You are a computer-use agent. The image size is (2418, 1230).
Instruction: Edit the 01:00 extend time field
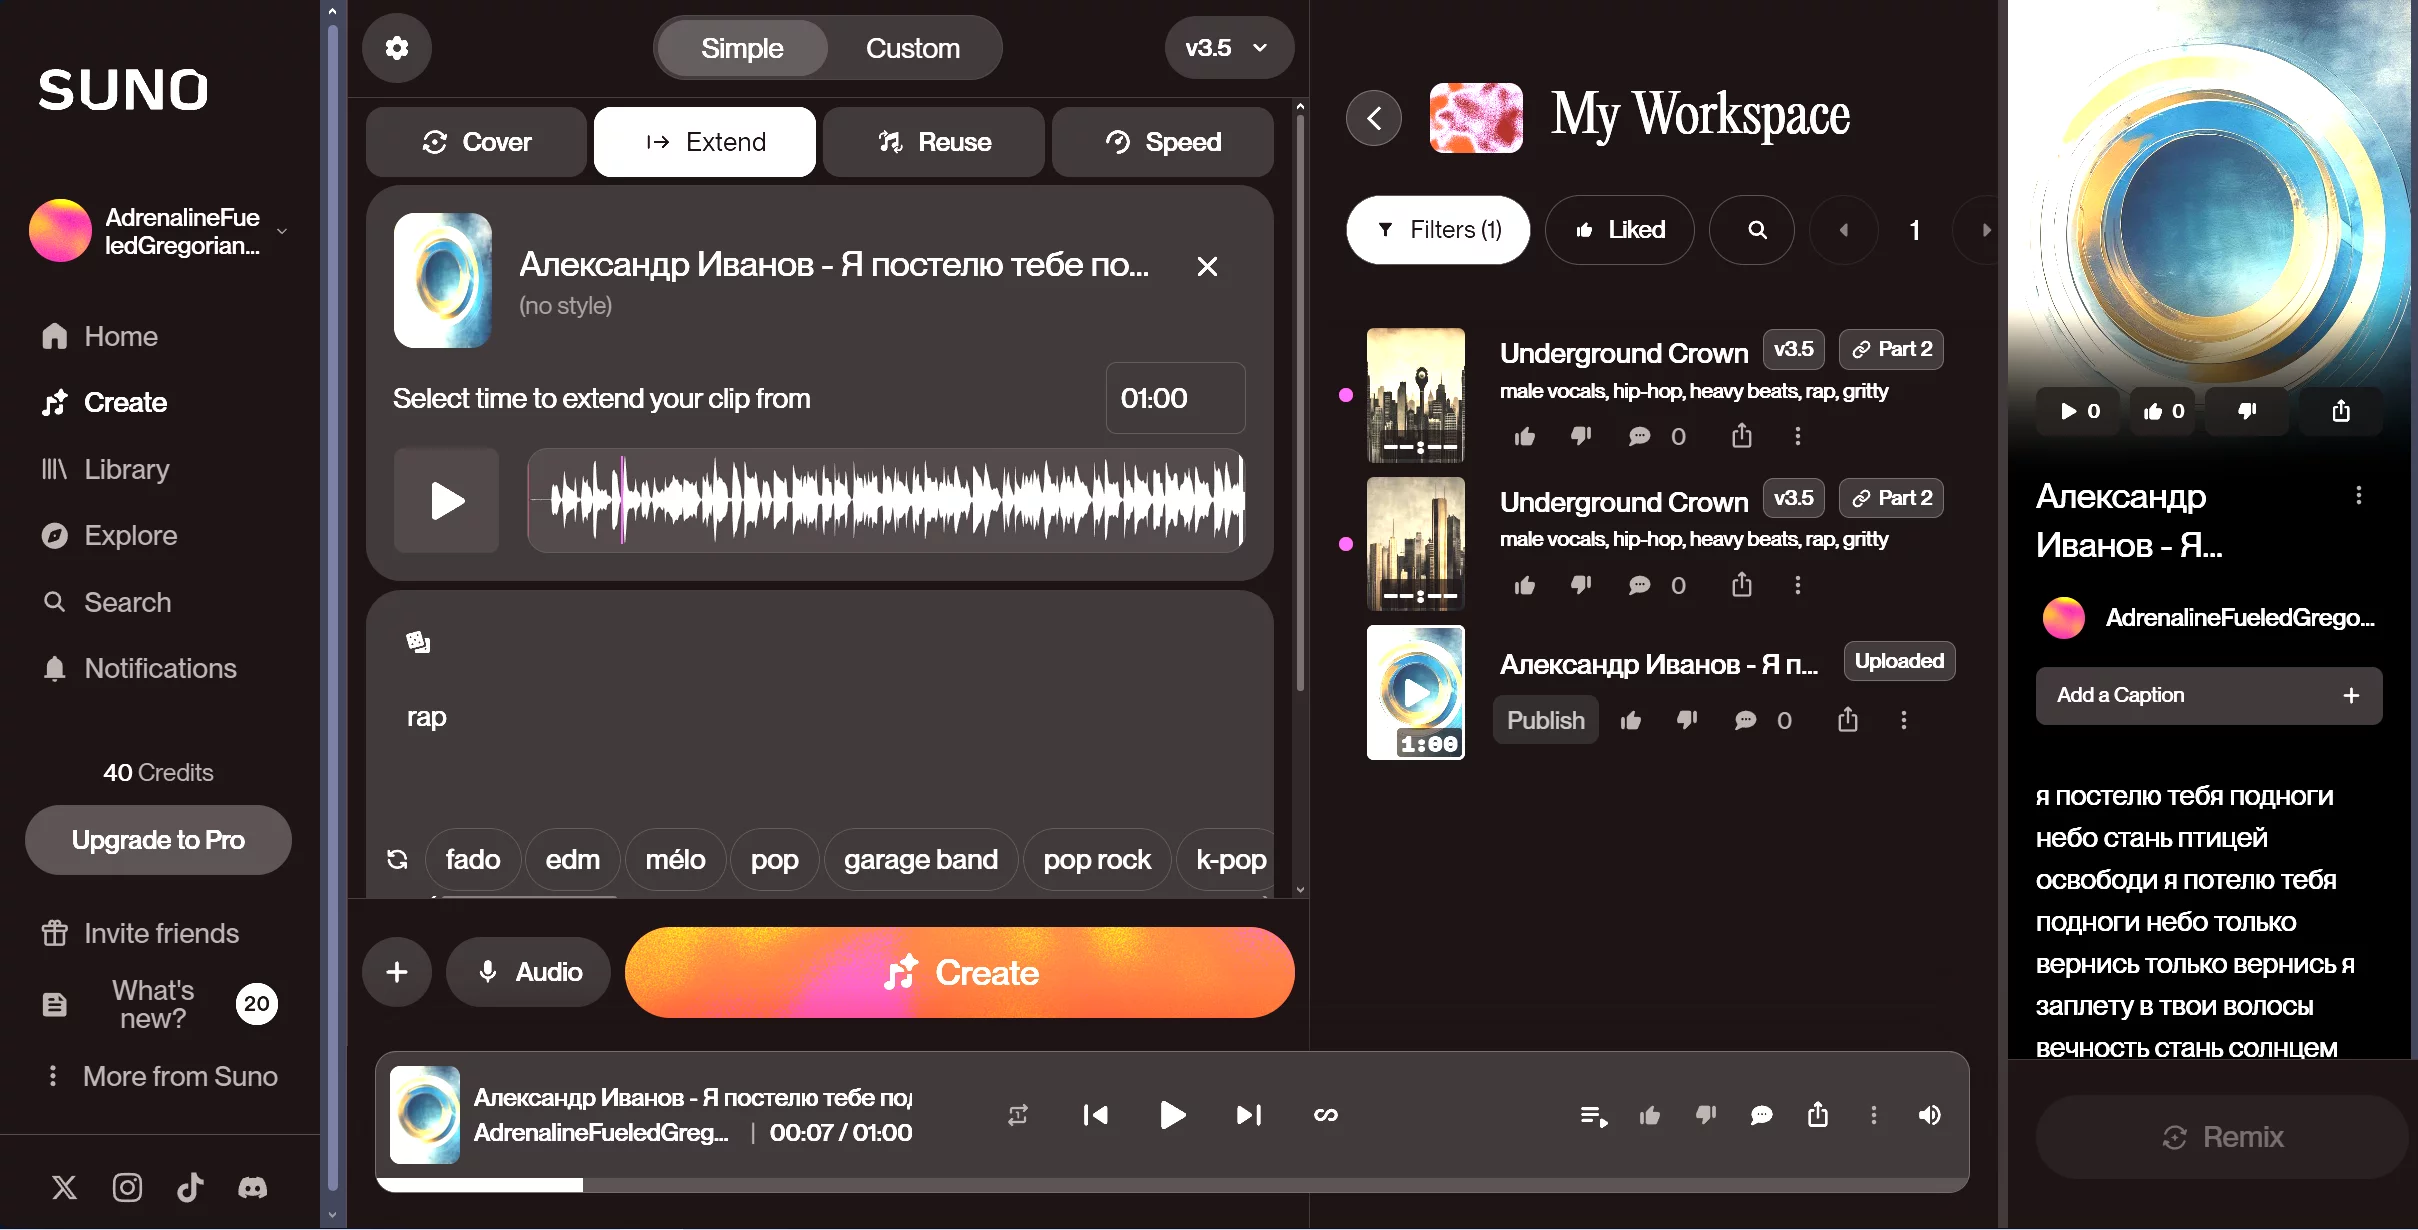tap(1175, 398)
